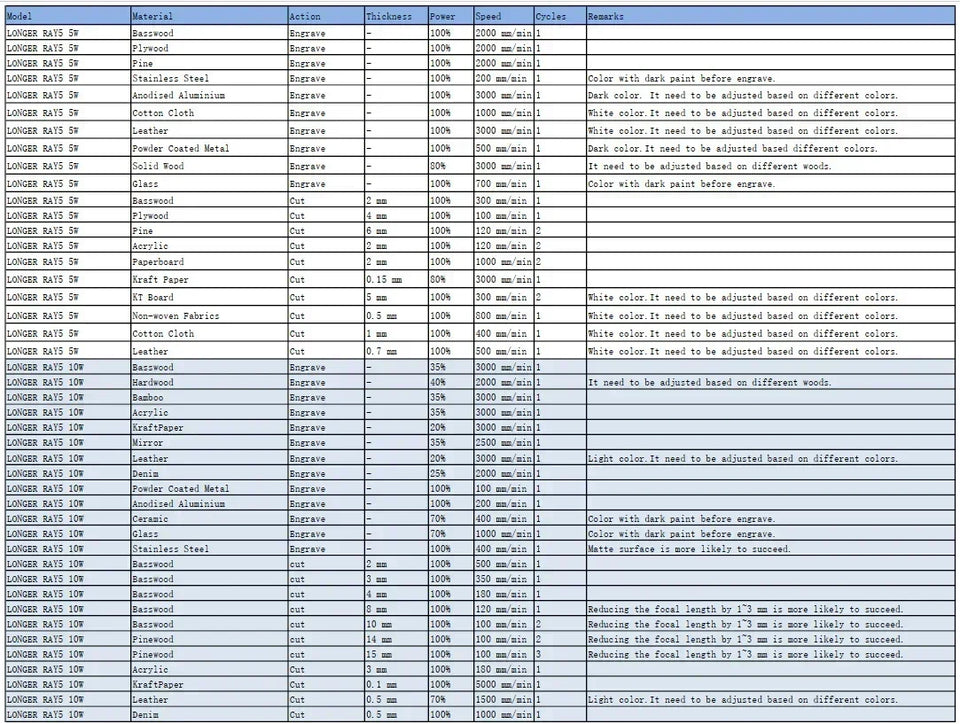Click the Thickness column header
The width and height of the screenshot is (960, 724).
397,17
